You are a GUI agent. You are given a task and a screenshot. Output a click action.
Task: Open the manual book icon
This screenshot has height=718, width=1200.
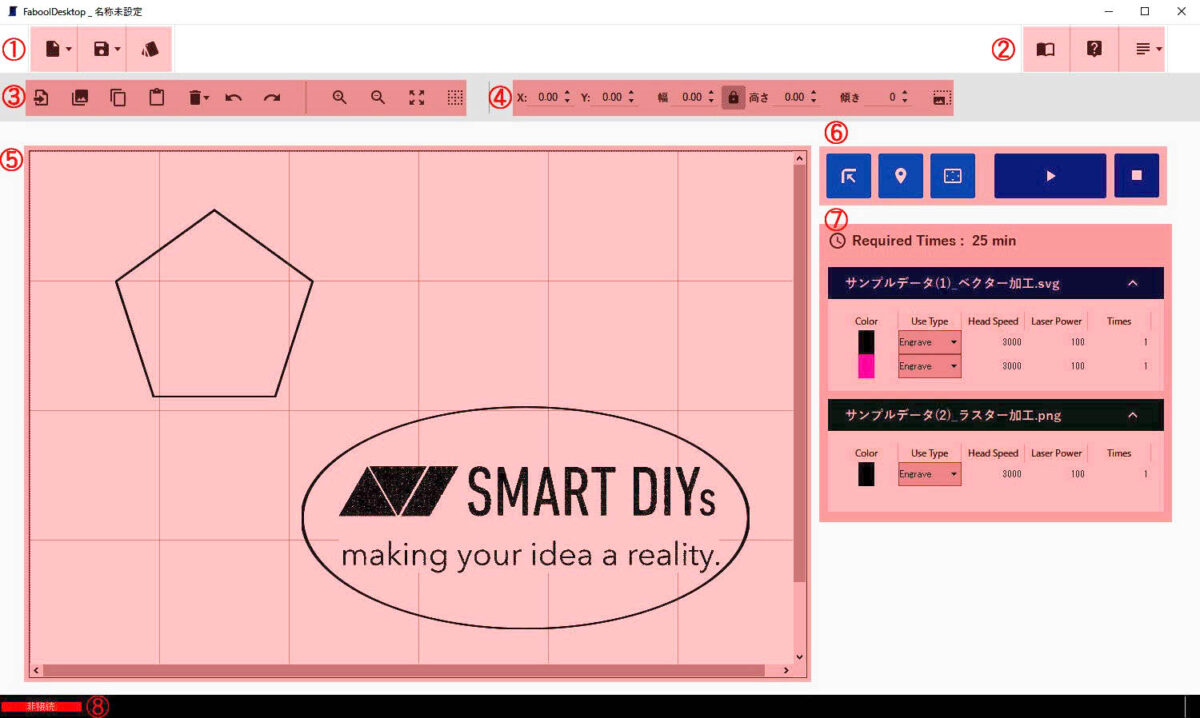(x=1045, y=49)
